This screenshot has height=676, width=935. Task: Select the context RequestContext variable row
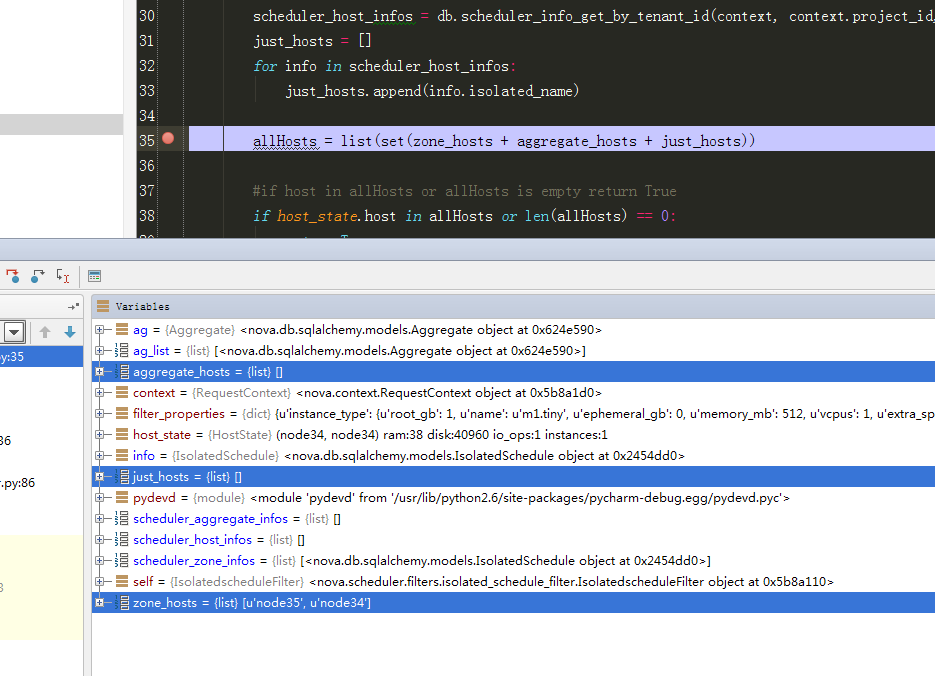(513, 392)
